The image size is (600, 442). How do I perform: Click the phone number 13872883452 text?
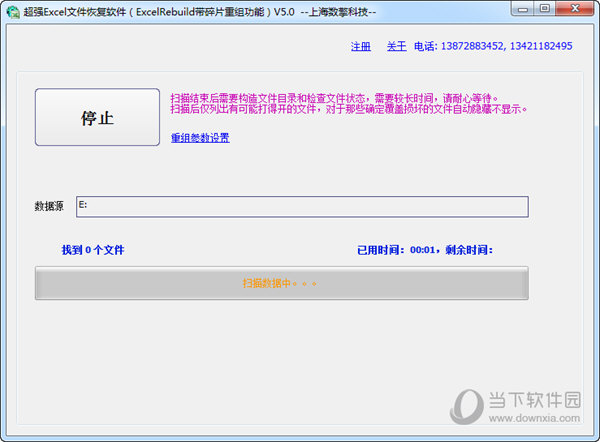tap(472, 46)
